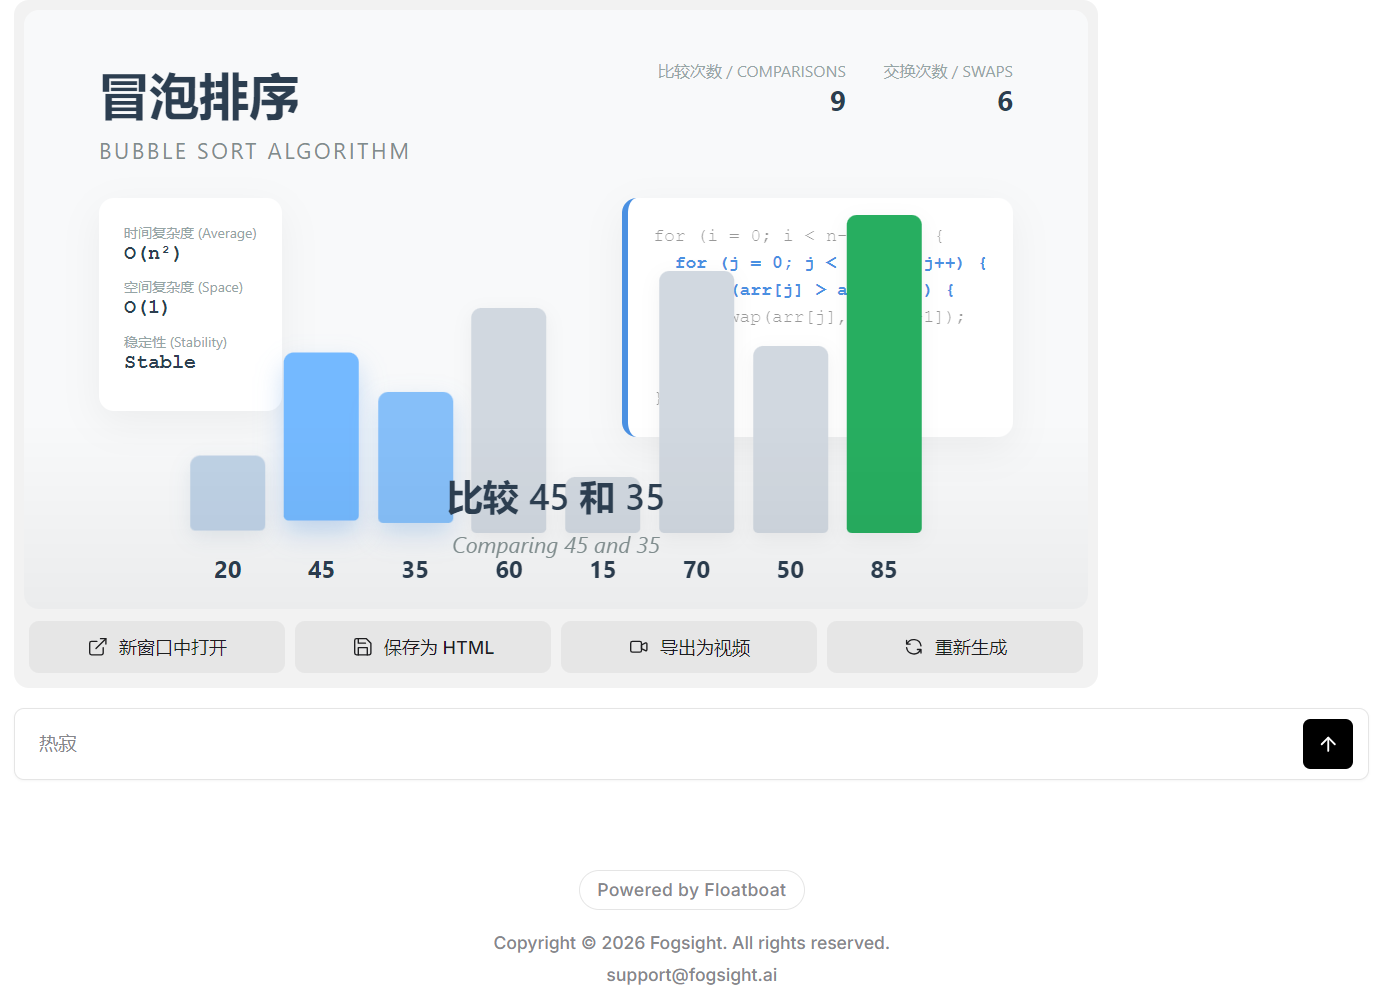Click the blue bar labeled 45
This screenshot has height=998, width=1389.
coord(321,437)
